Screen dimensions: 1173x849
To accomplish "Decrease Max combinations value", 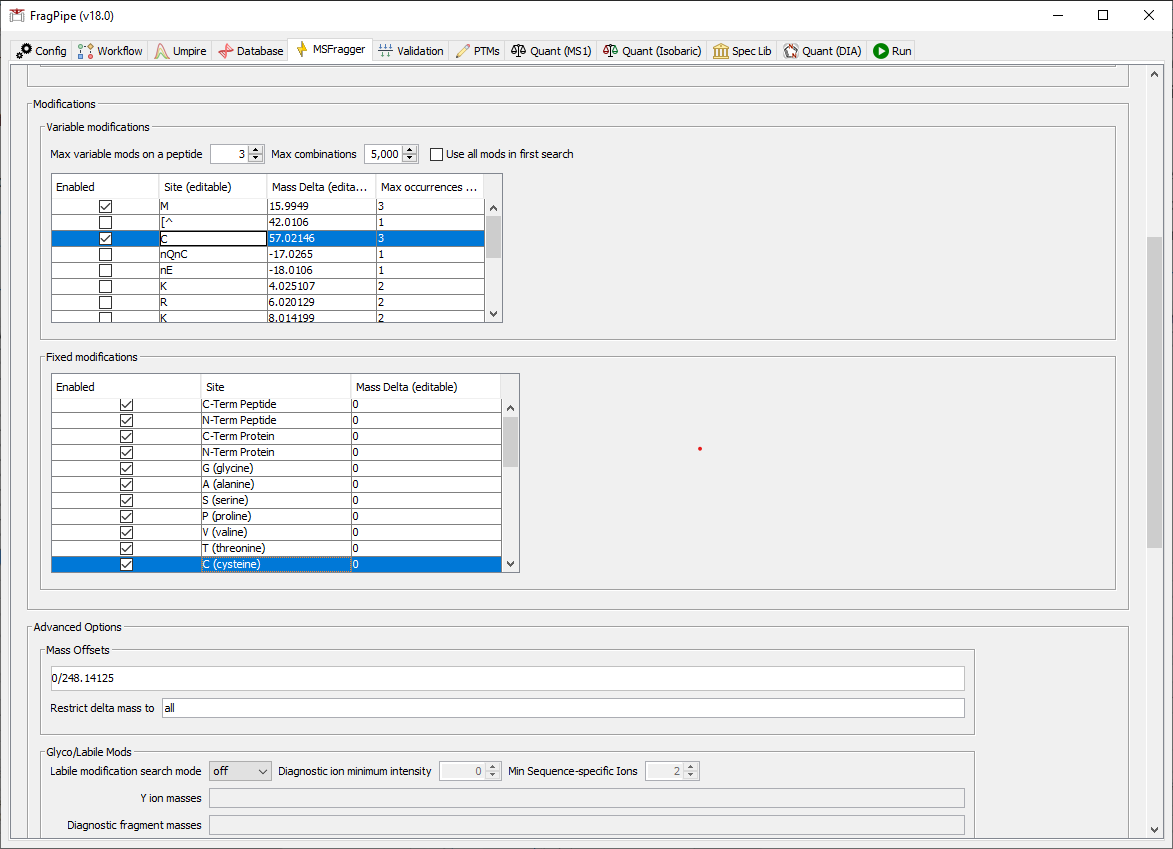I will tap(409, 158).
